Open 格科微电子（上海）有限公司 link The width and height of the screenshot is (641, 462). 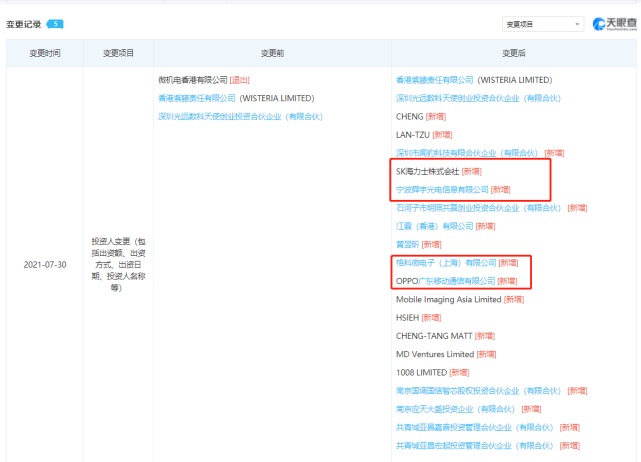click(x=446, y=262)
